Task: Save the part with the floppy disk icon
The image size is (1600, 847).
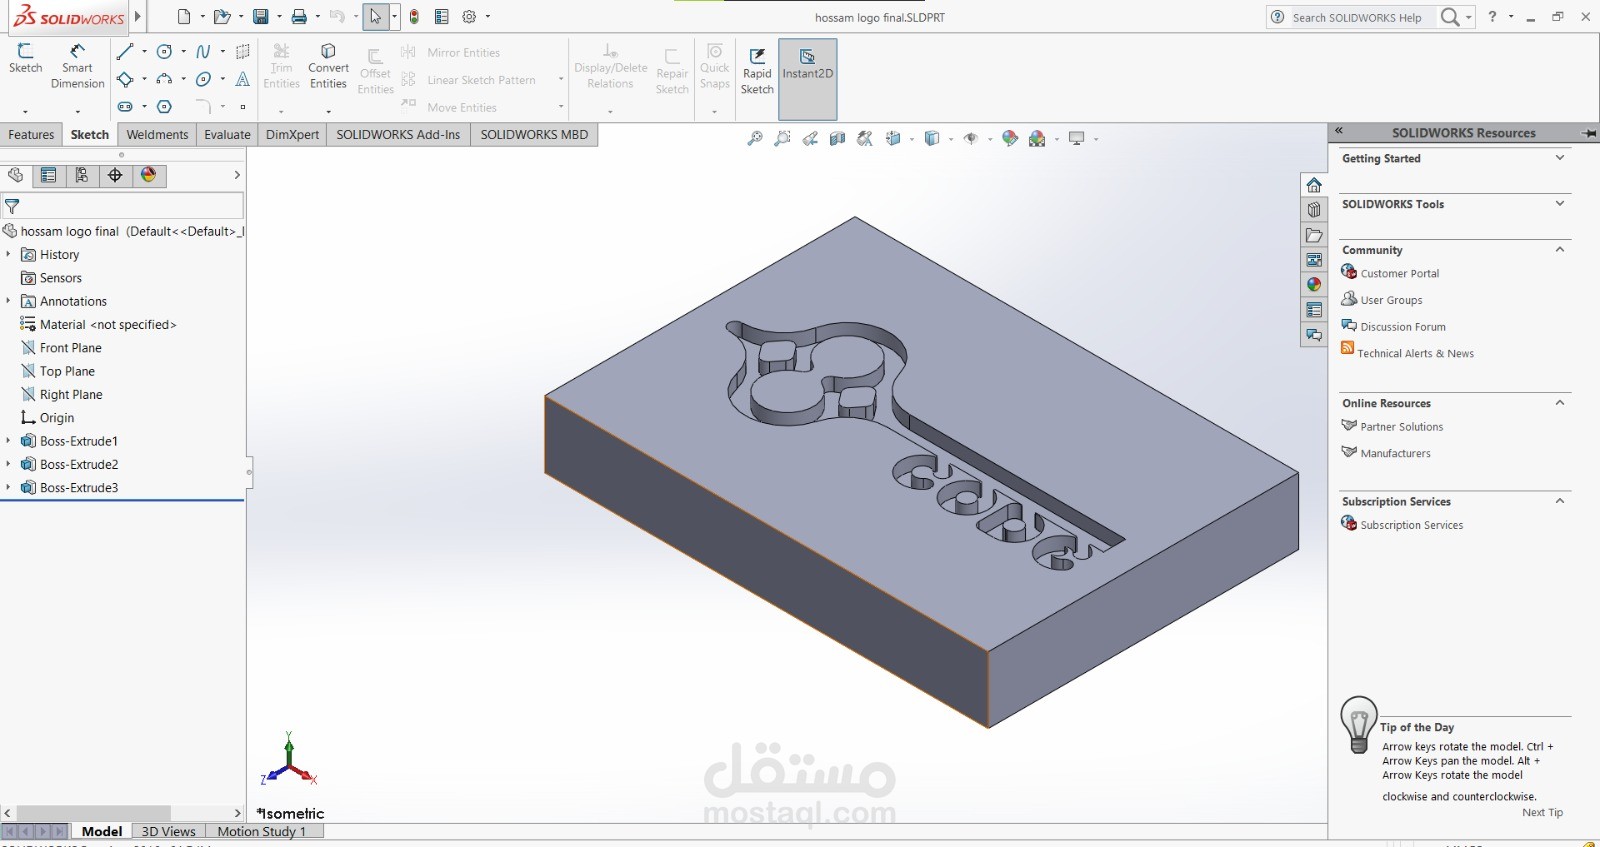Action: coord(261,16)
